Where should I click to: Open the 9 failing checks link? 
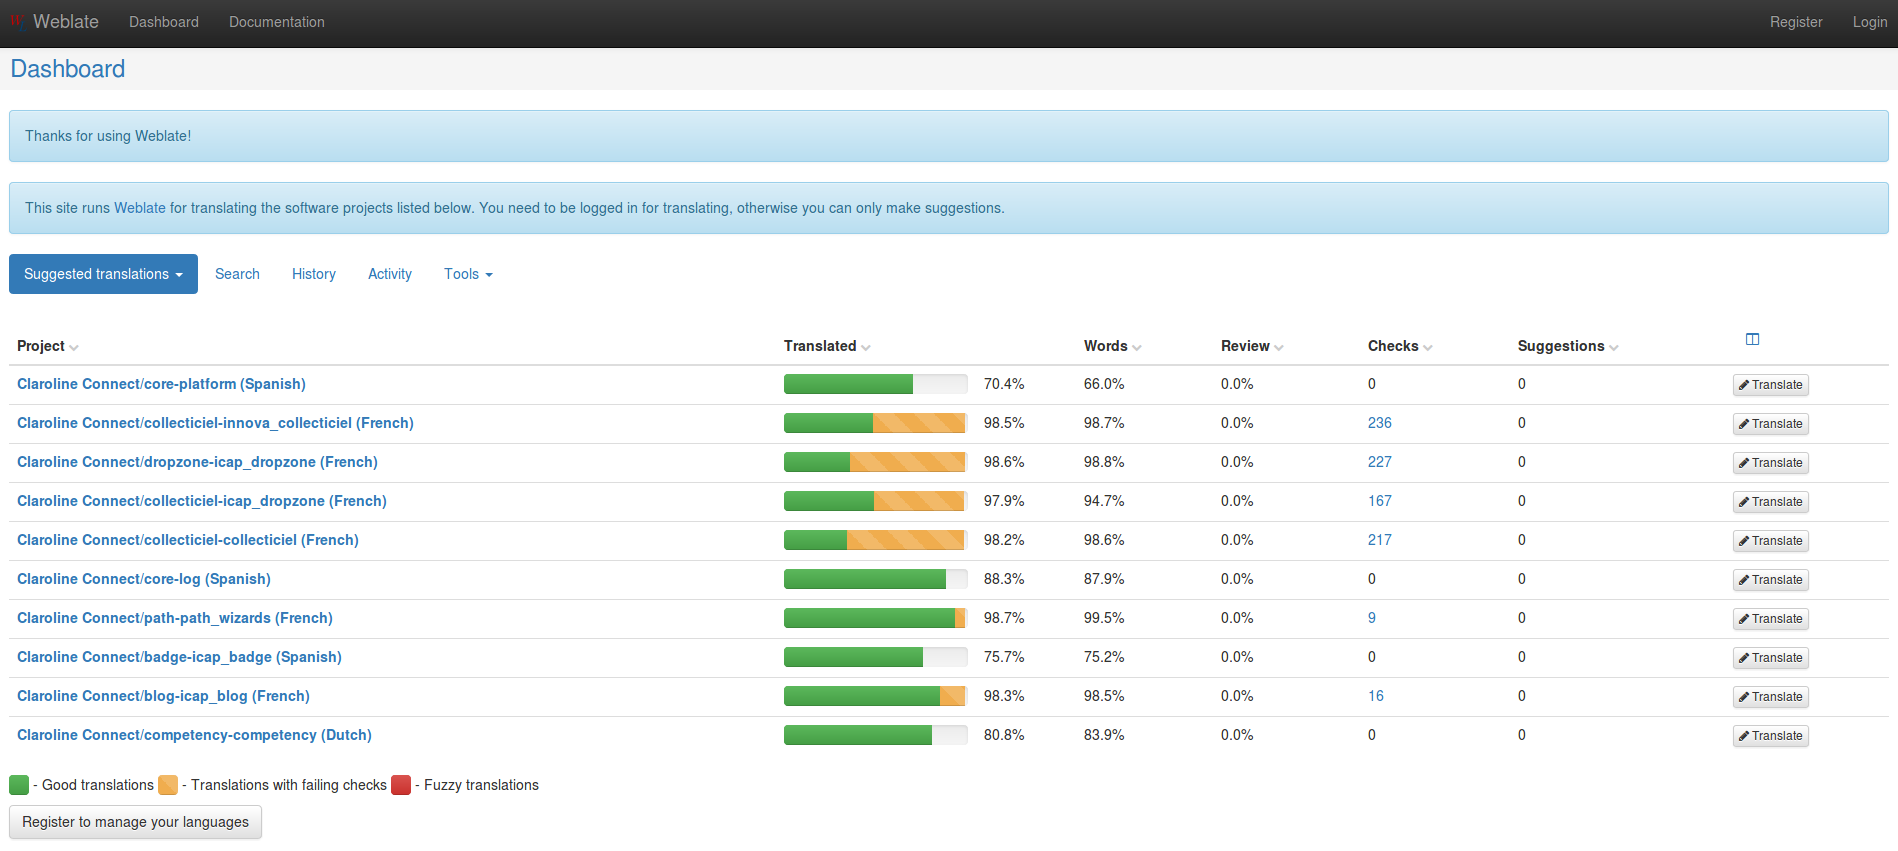tap(1372, 618)
